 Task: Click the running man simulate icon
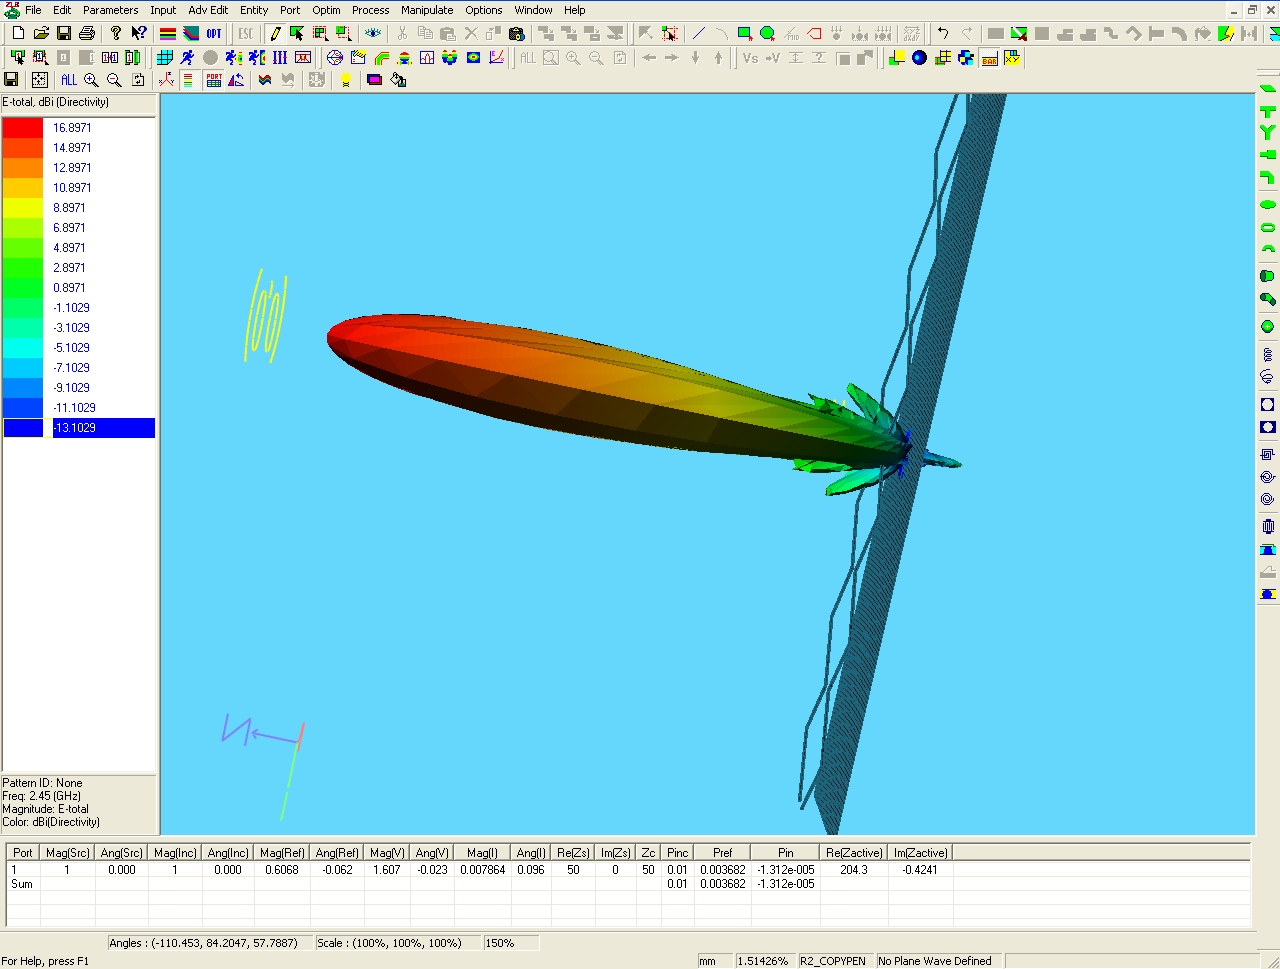(x=187, y=58)
